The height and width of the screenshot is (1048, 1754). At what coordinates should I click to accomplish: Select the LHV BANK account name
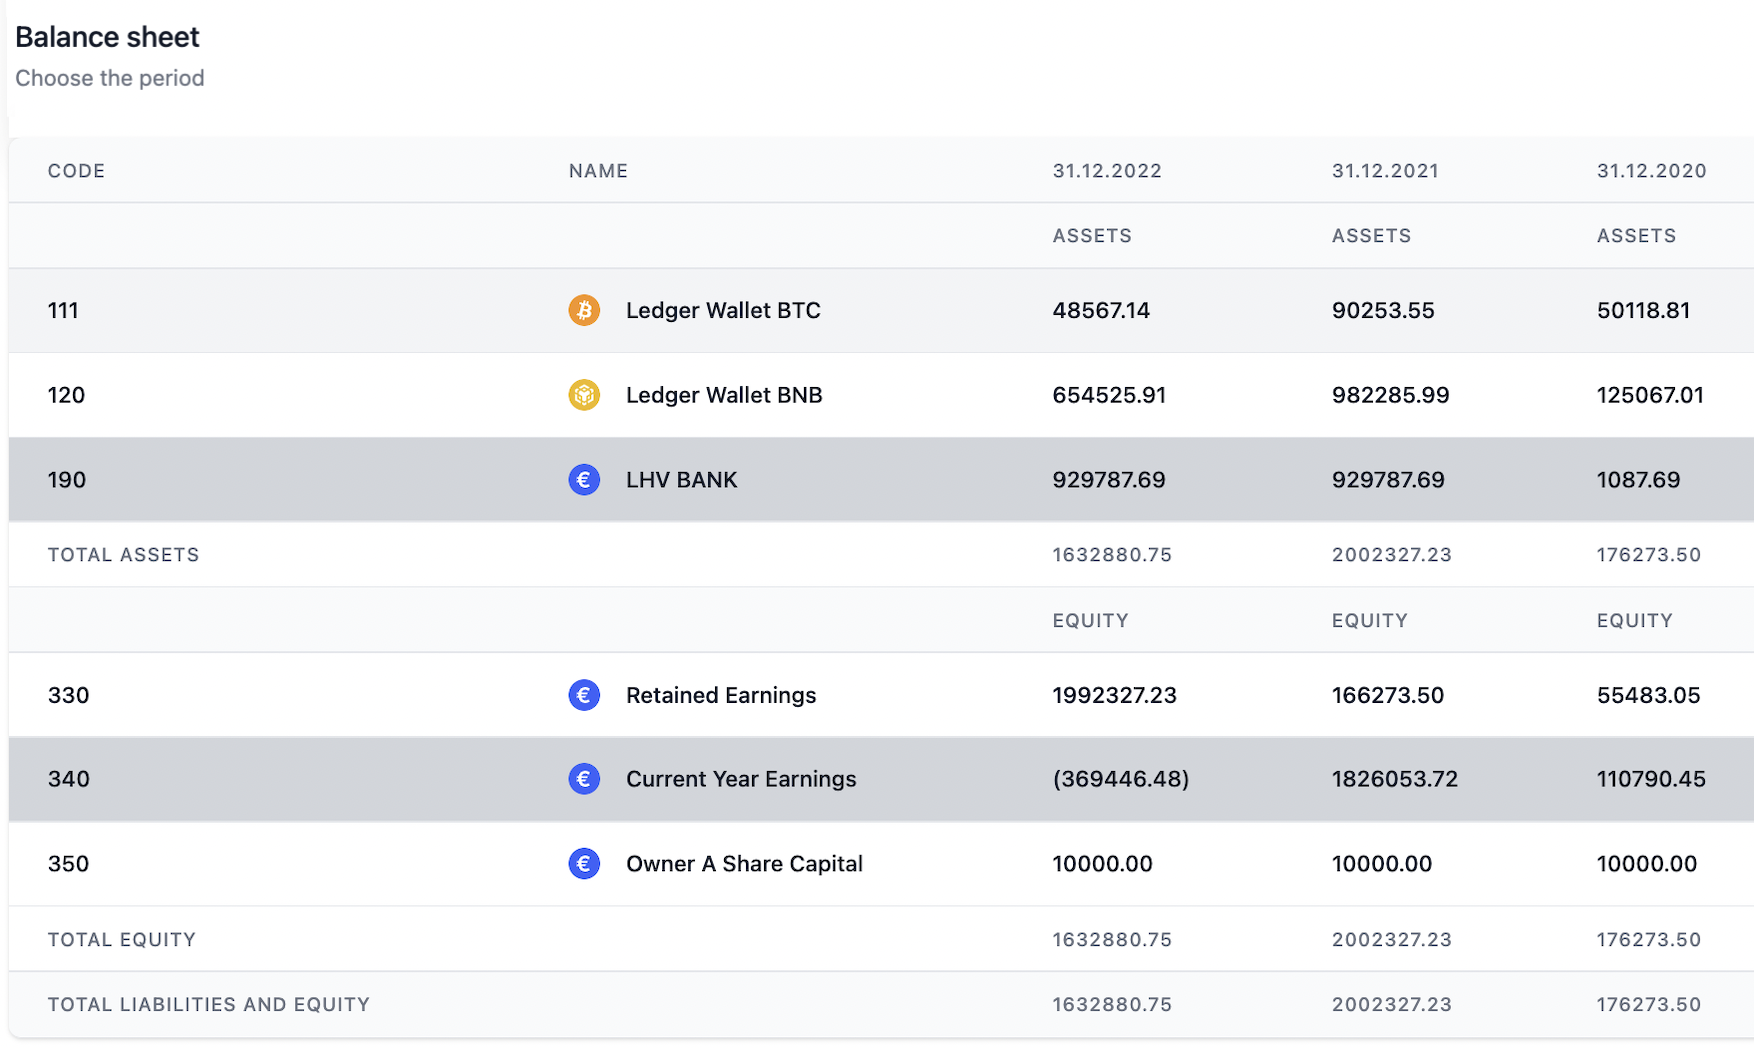point(681,480)
